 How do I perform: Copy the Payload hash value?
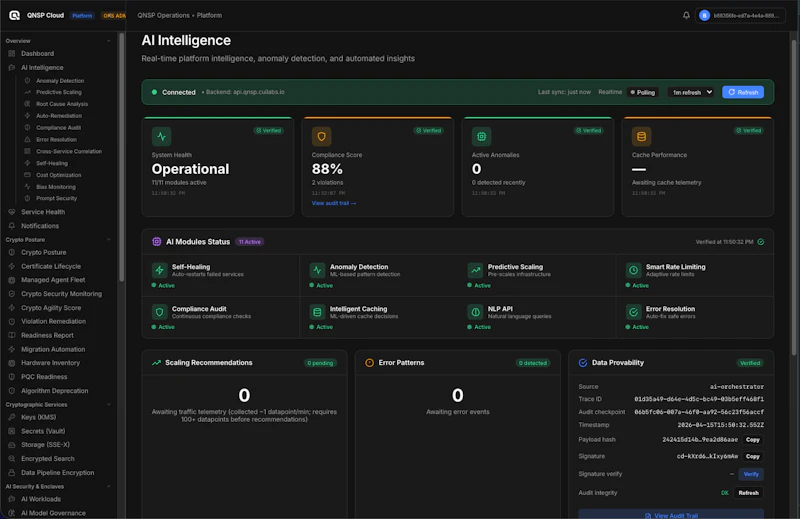click(x=753, y=440)
